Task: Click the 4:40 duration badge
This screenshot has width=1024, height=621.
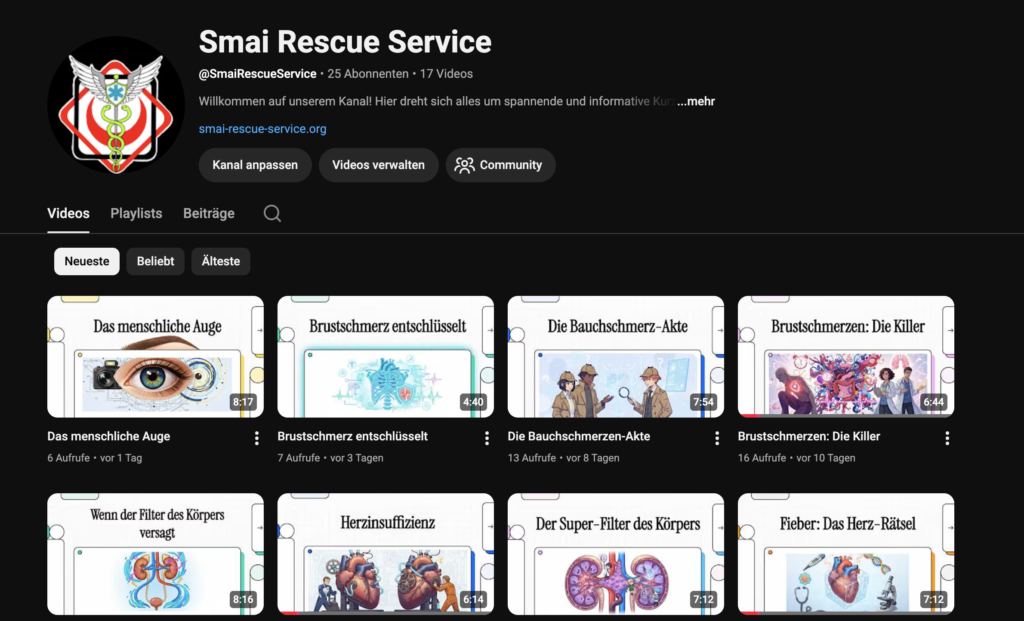Action: (473, 402)
